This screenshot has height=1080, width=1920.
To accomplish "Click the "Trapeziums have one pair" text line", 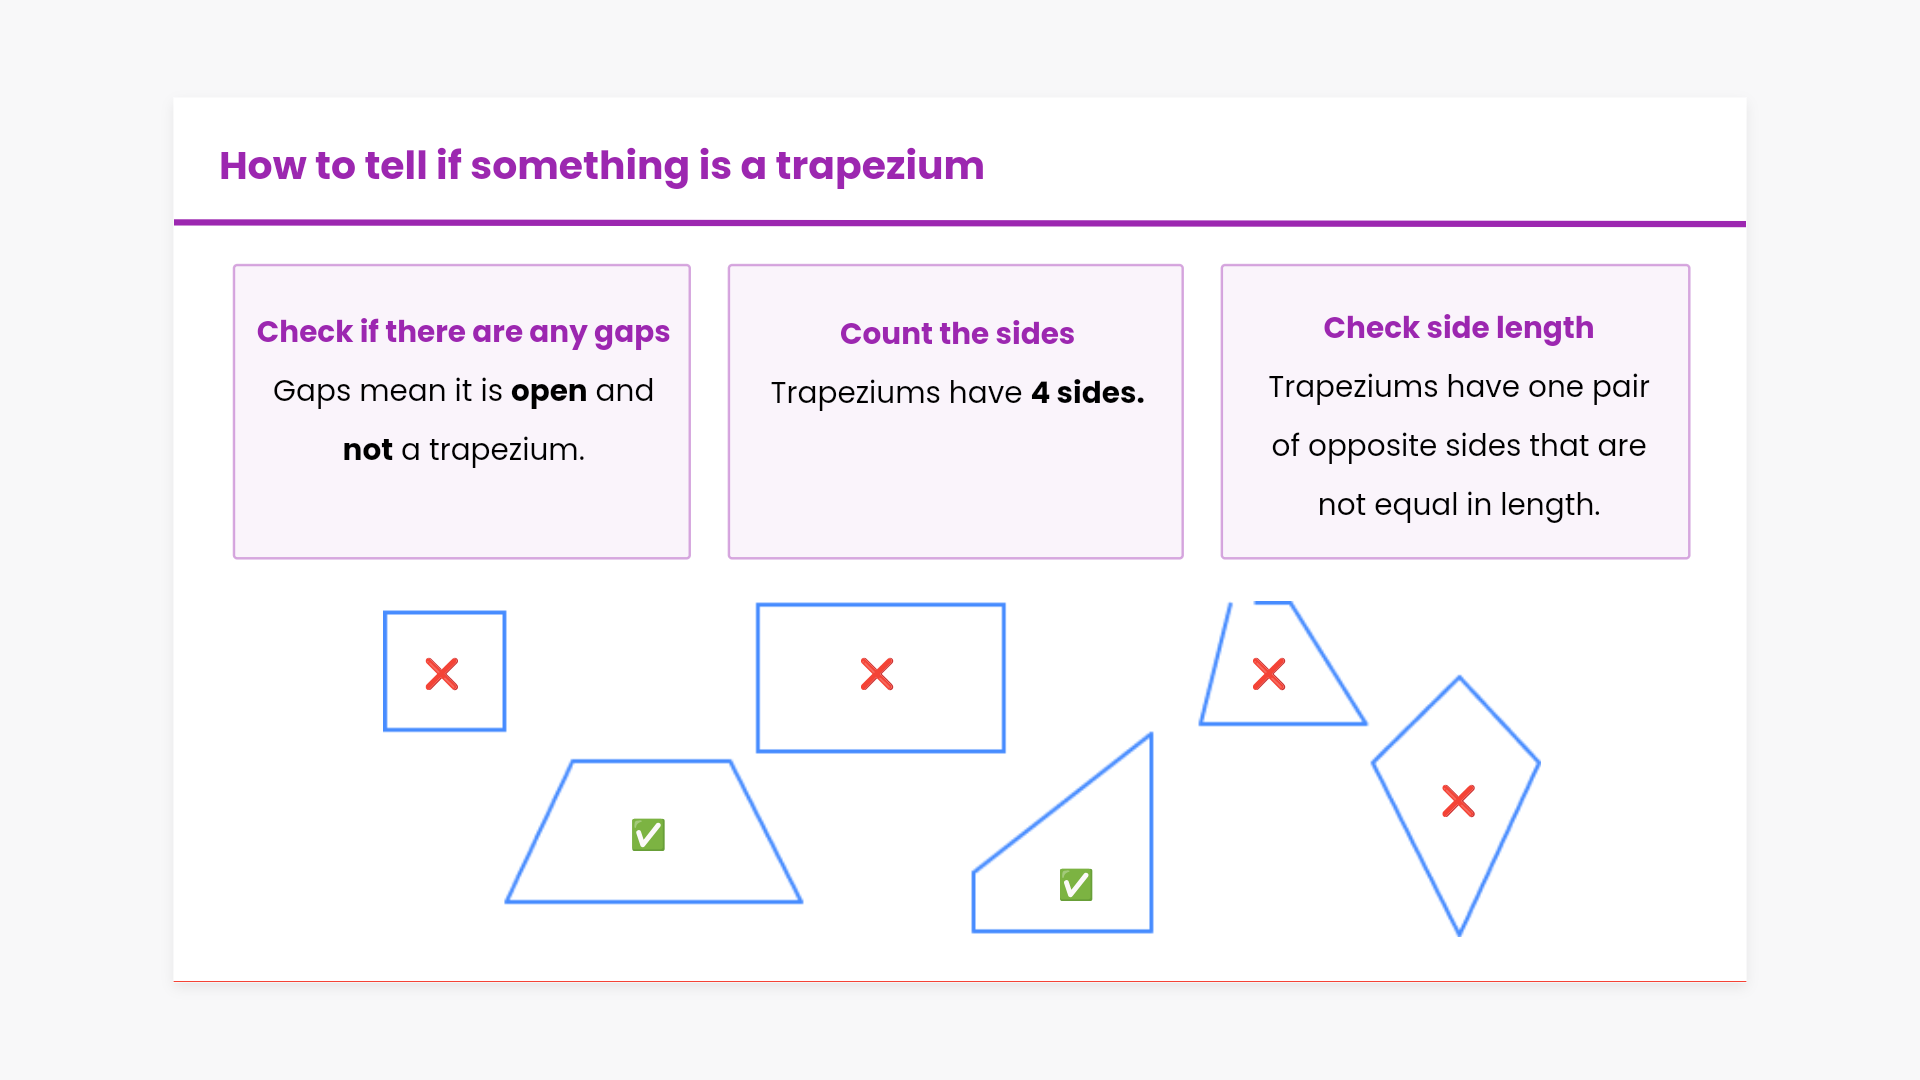I will (1458, 387).
